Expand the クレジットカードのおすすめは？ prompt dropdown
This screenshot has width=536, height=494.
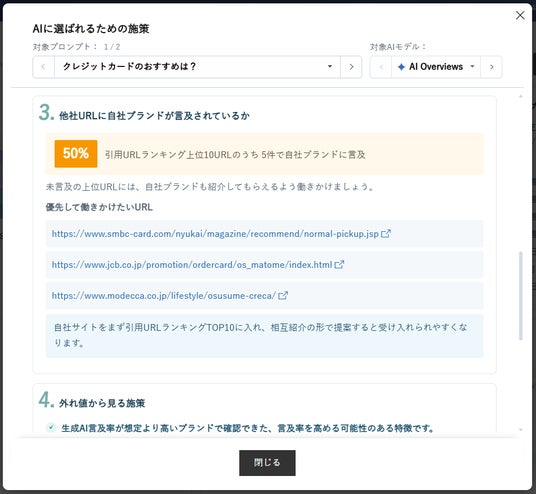click(x=197, y=67)
